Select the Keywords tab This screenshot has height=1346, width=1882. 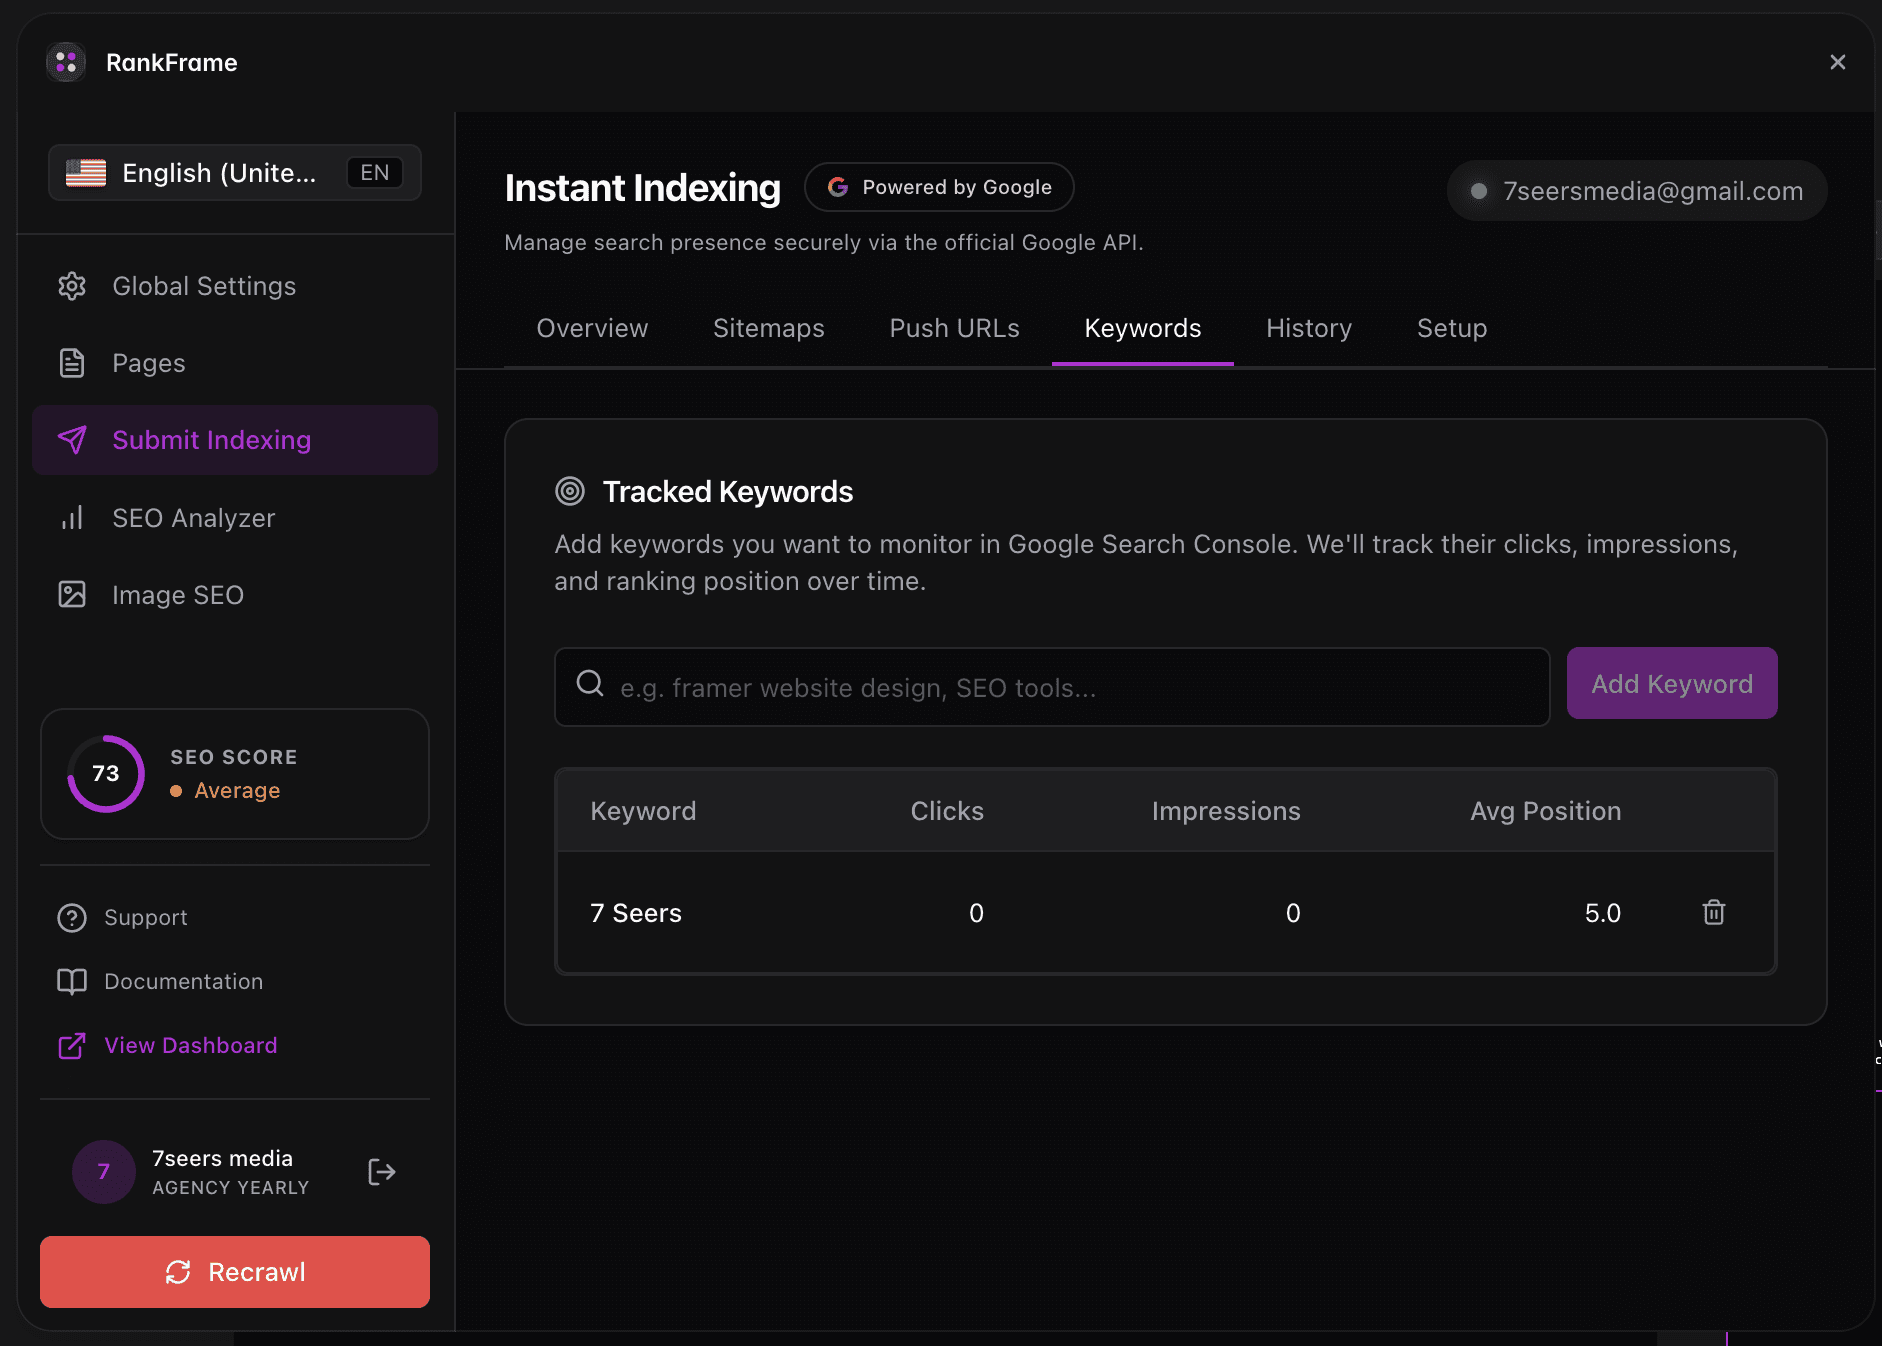1143,328
